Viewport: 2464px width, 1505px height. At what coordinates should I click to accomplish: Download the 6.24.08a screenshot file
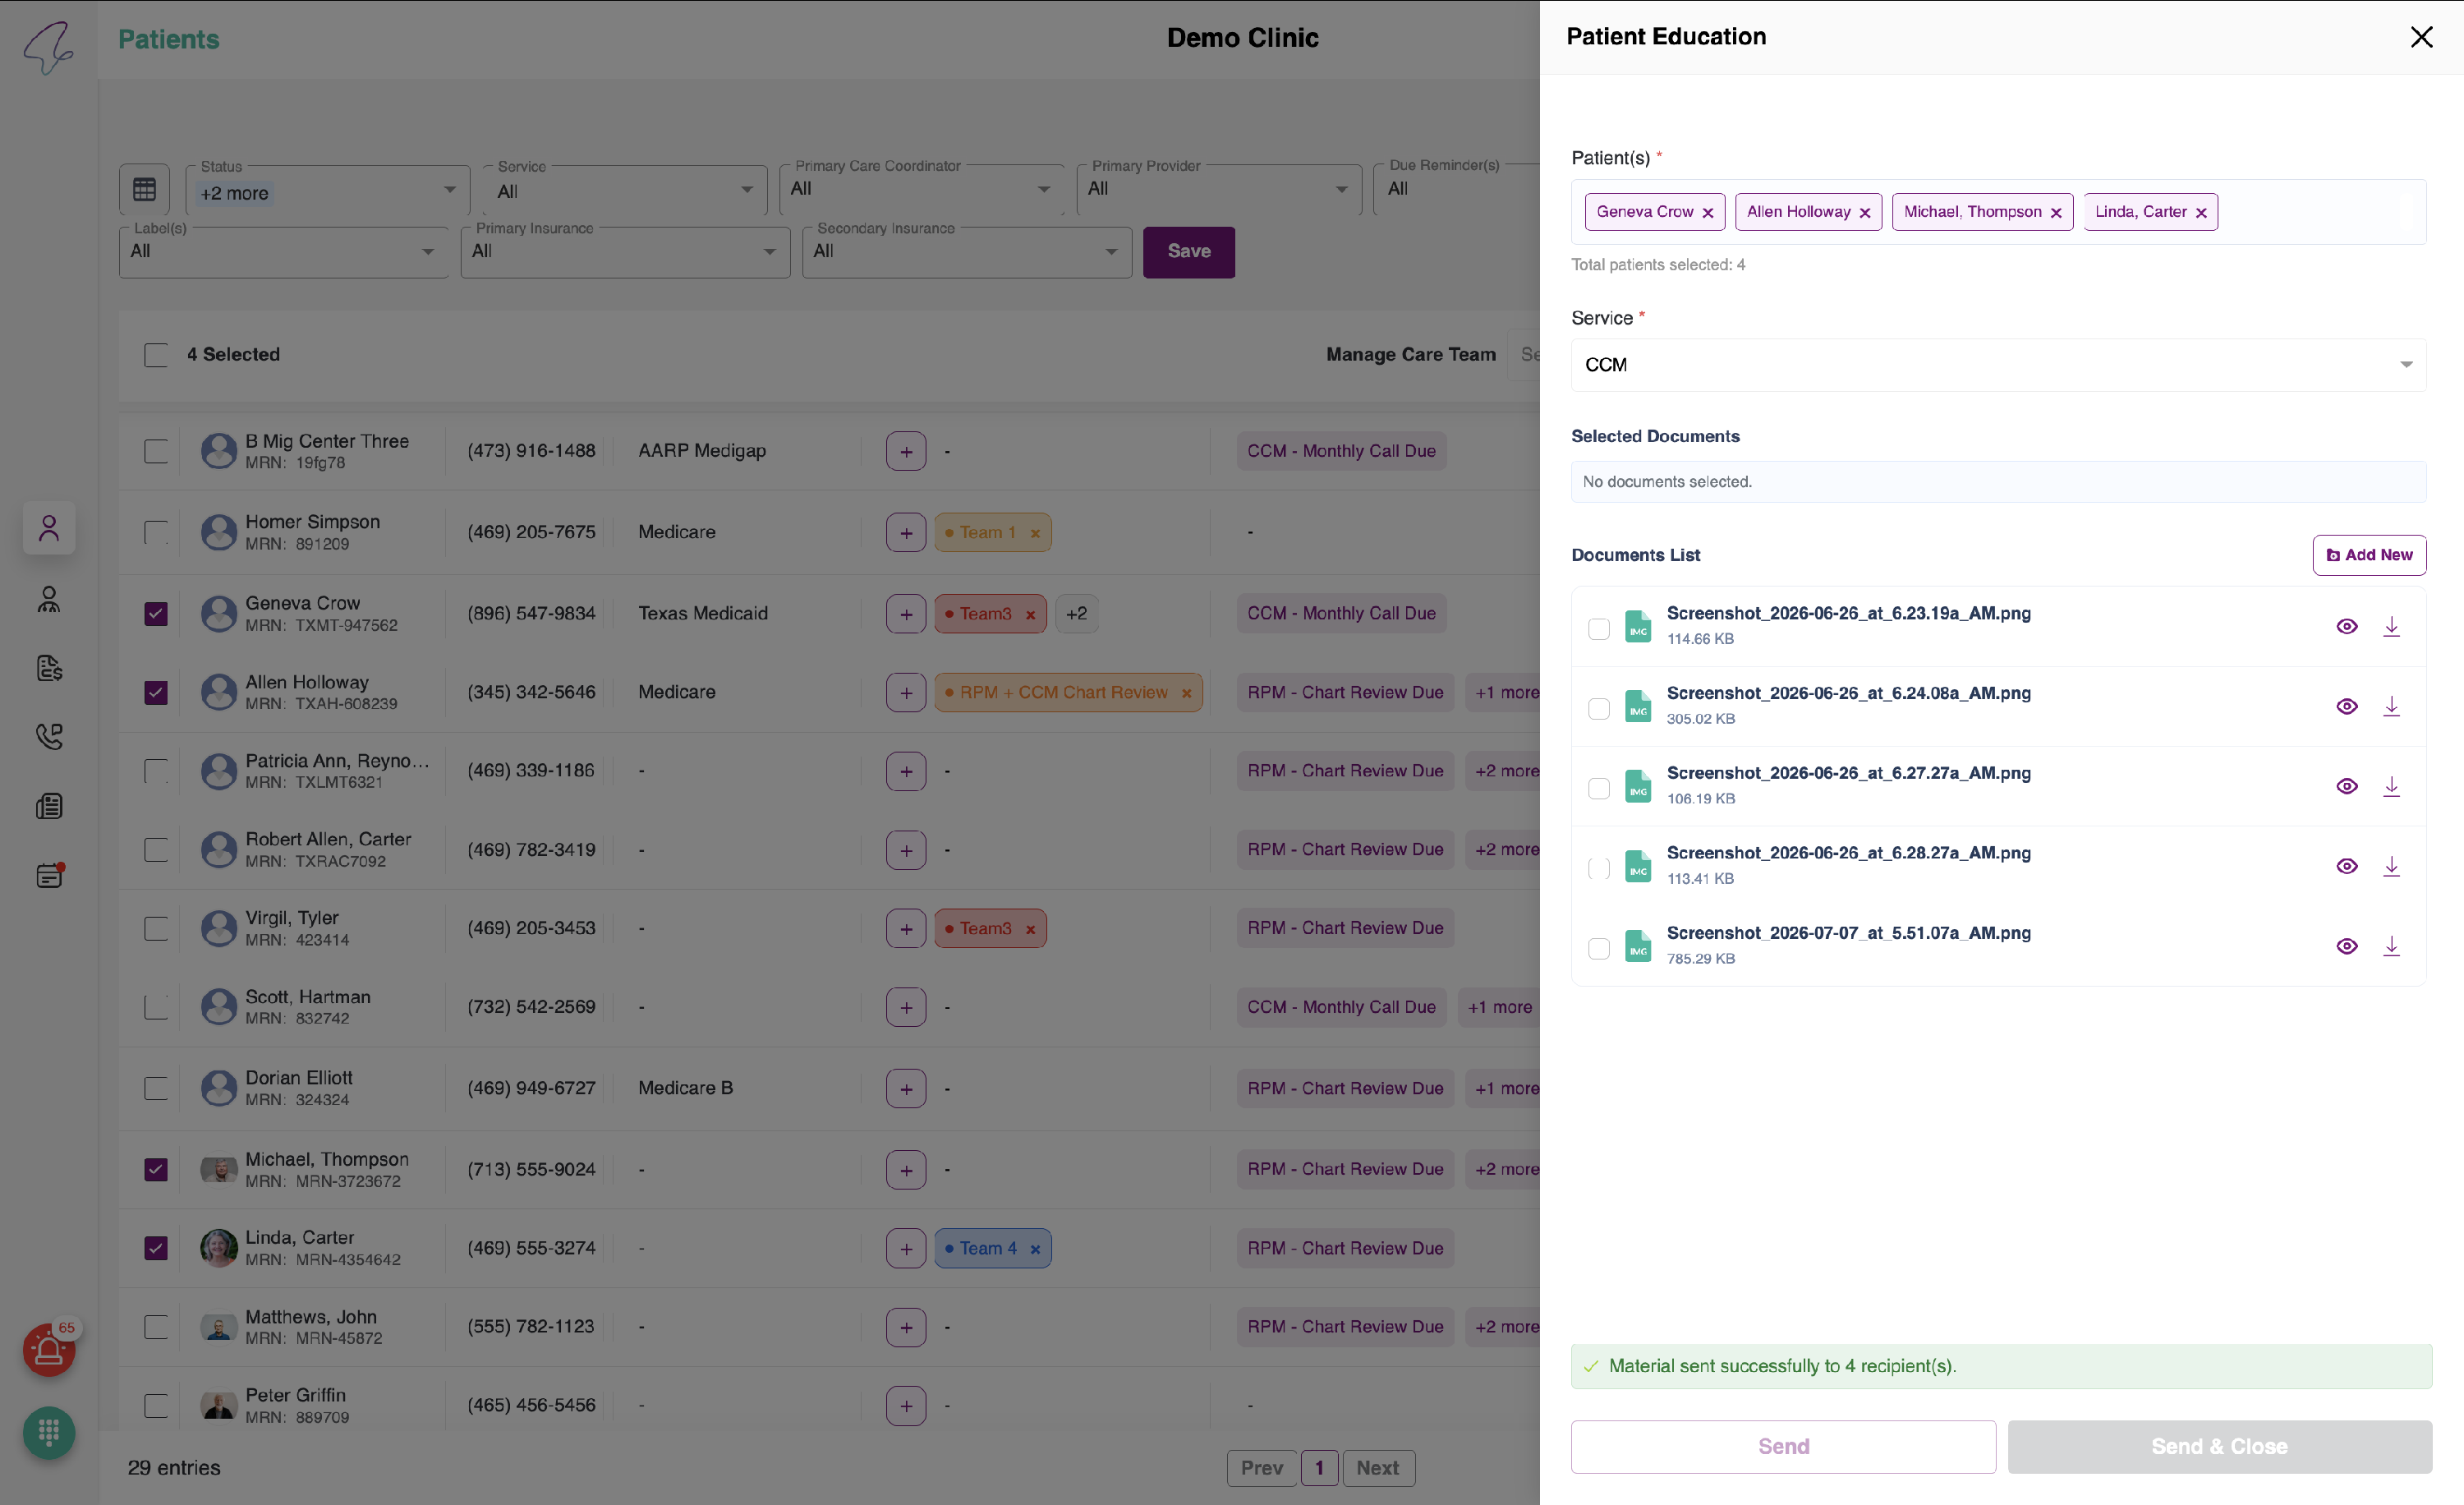[x=2391, y=707]
